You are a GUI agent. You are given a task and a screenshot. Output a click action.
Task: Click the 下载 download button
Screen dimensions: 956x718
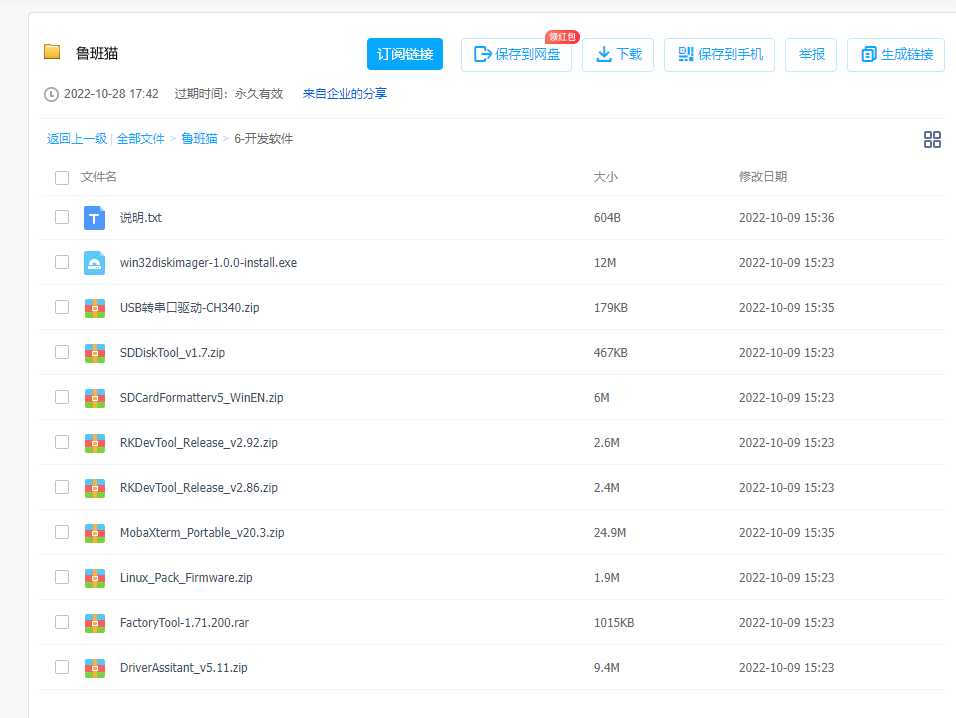(618, 55)
